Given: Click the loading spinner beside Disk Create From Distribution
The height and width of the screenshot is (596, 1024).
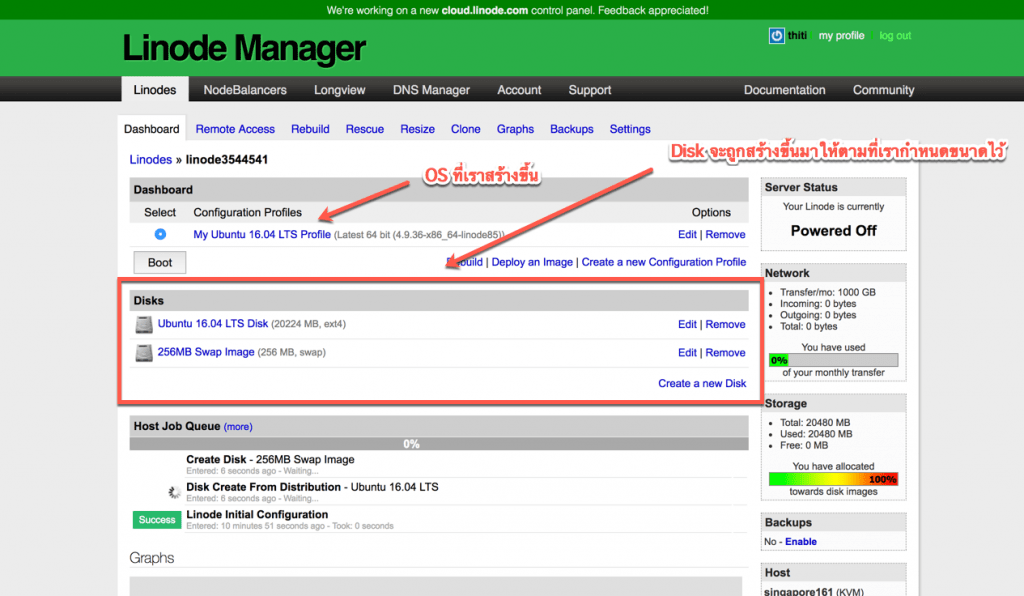Looking at the screenshot, I should click(175, 491).
